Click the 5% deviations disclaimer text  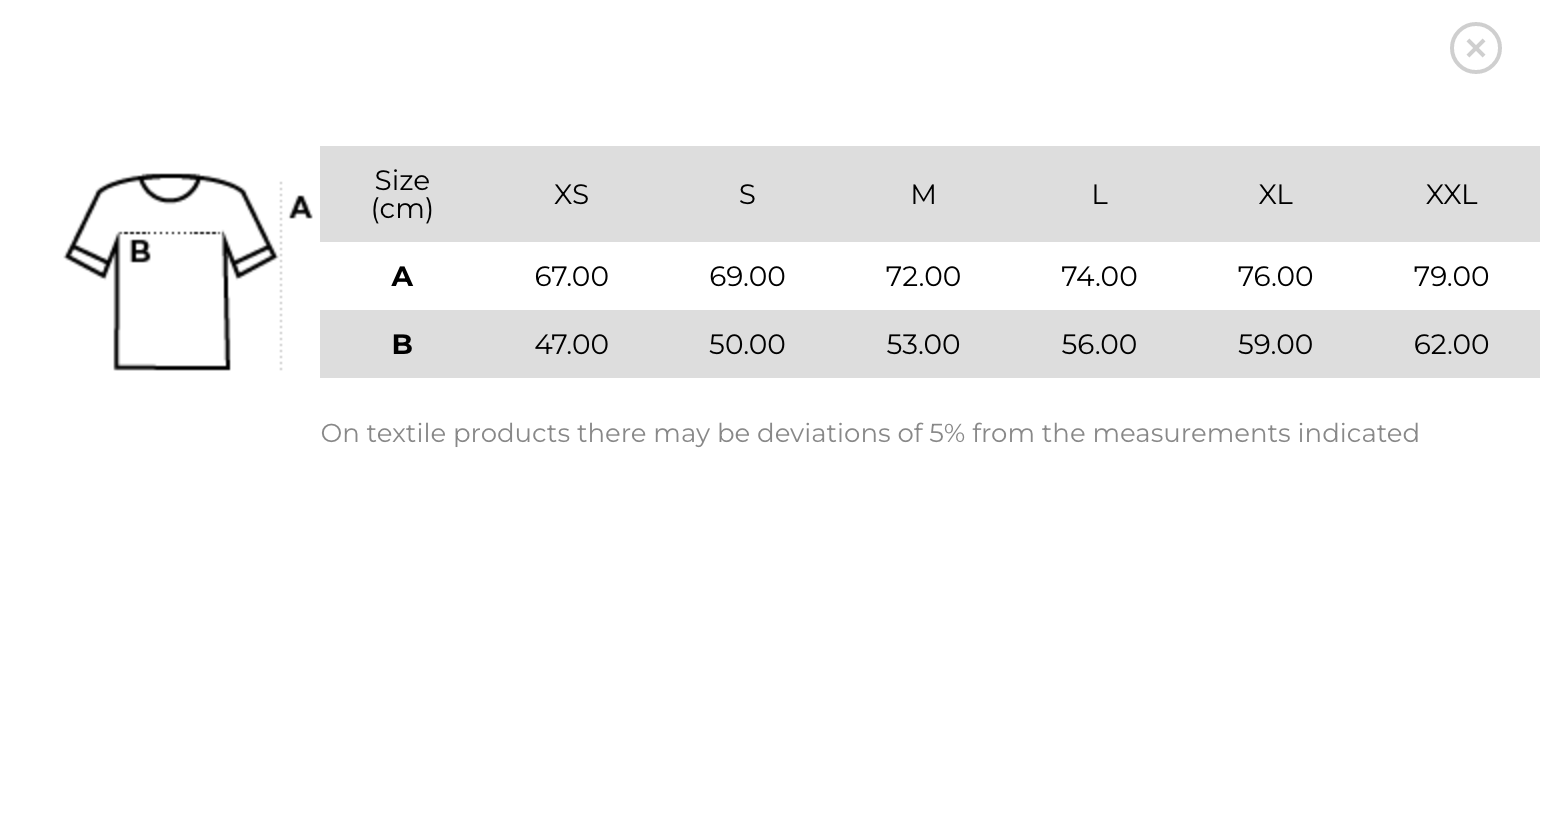[x=870, y=433]
